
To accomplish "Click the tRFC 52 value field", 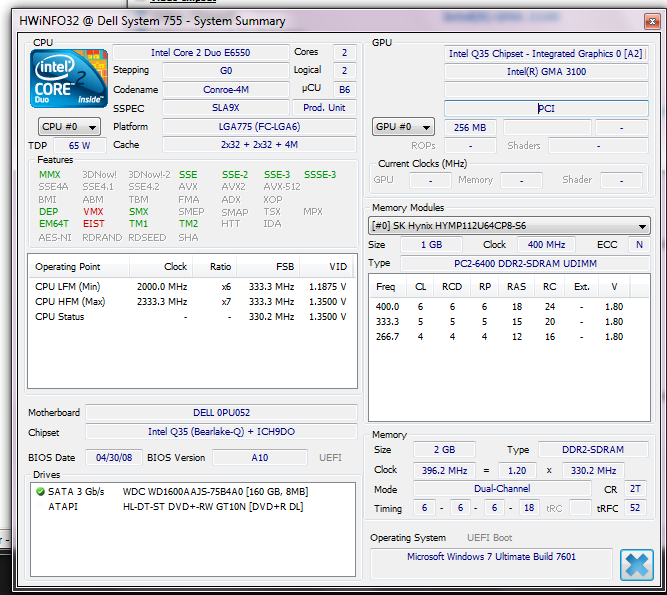I will pyautogui.click(x=635, y=508).
